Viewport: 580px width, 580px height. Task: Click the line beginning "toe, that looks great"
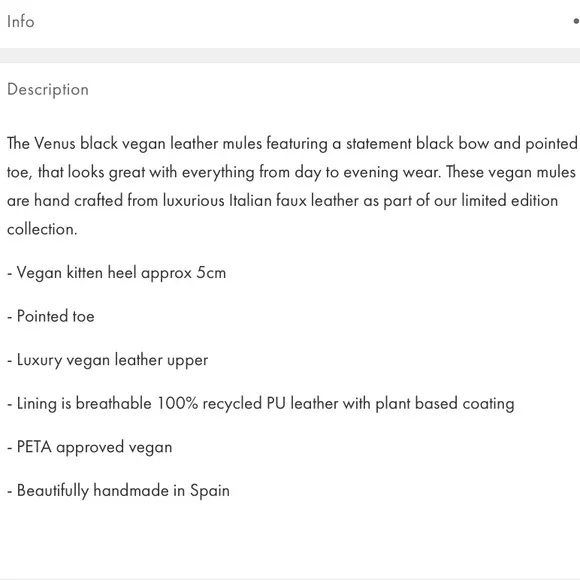click(291, 172)
